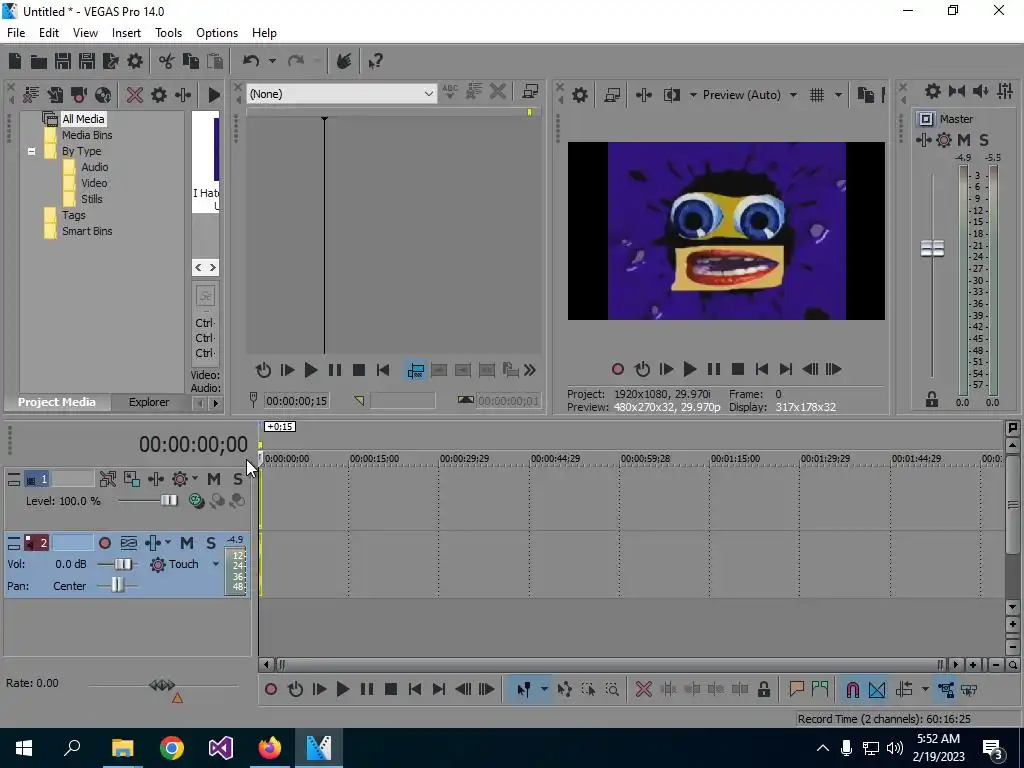Switch to the Explorer tab

(149, 402)
